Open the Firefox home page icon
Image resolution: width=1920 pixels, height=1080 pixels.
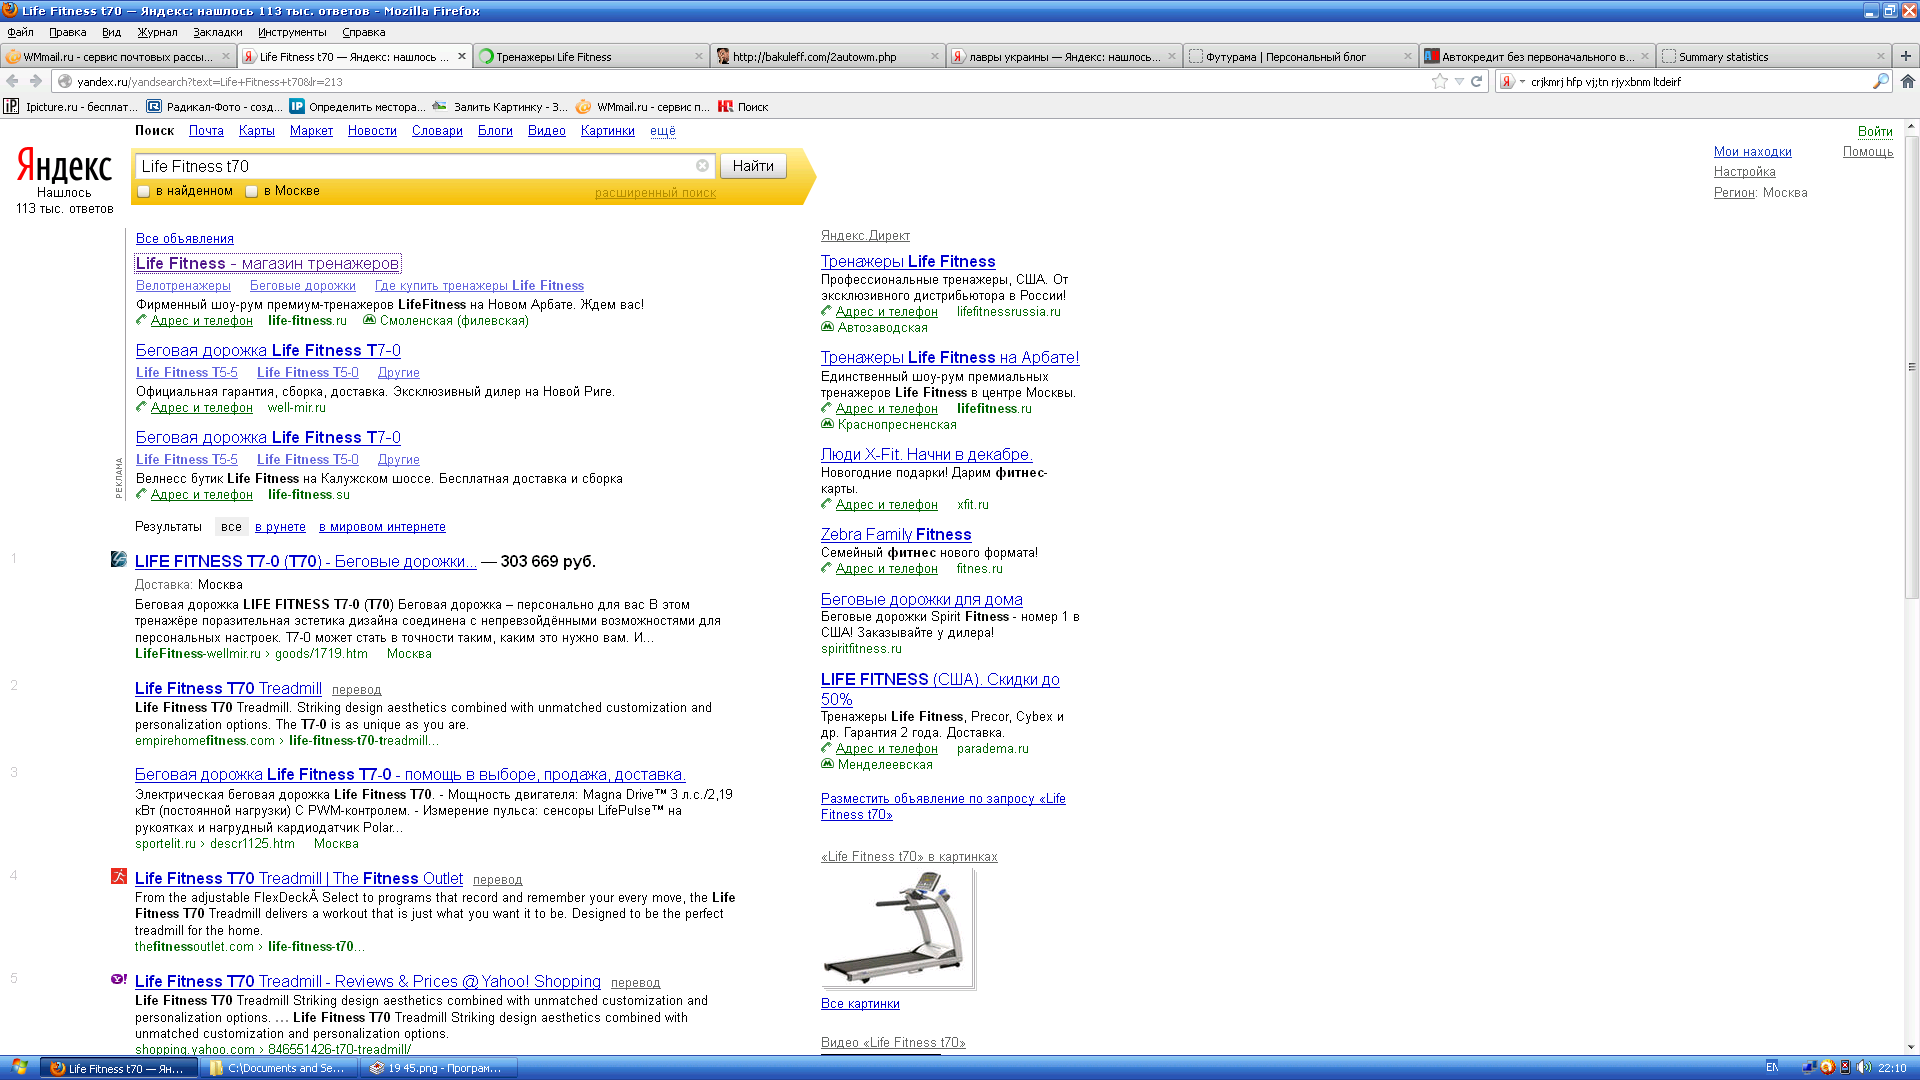pos(1908,81)
